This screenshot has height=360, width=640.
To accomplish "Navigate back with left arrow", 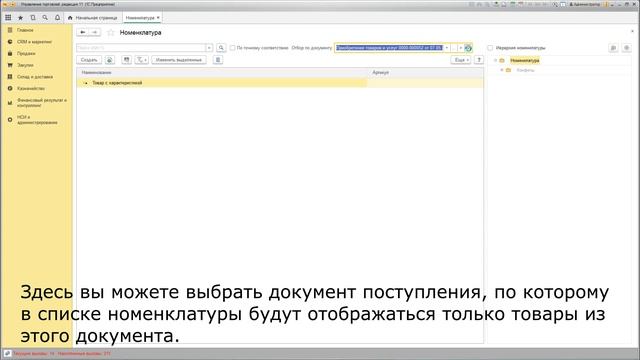I will tap(82, 32).
